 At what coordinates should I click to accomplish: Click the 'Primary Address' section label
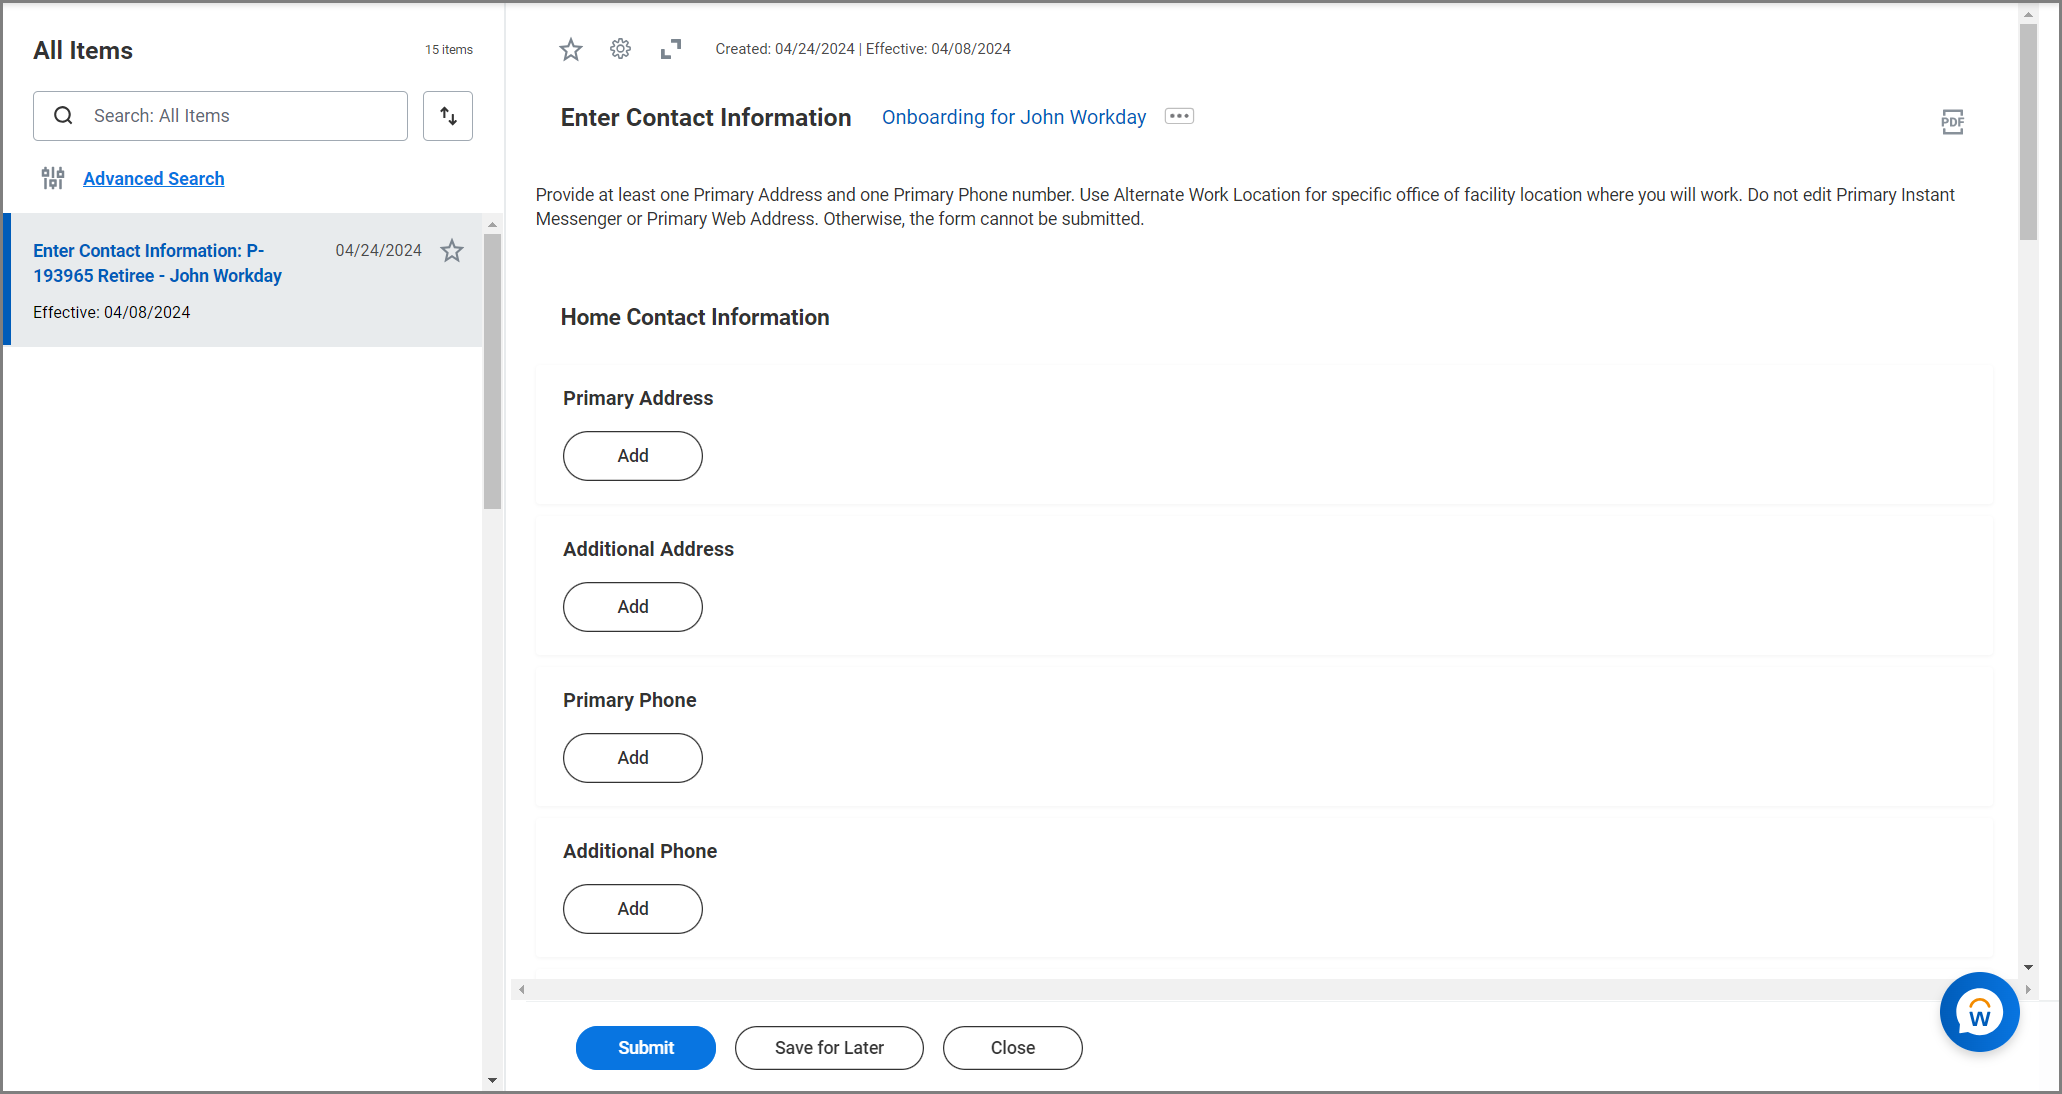(638, 398)
